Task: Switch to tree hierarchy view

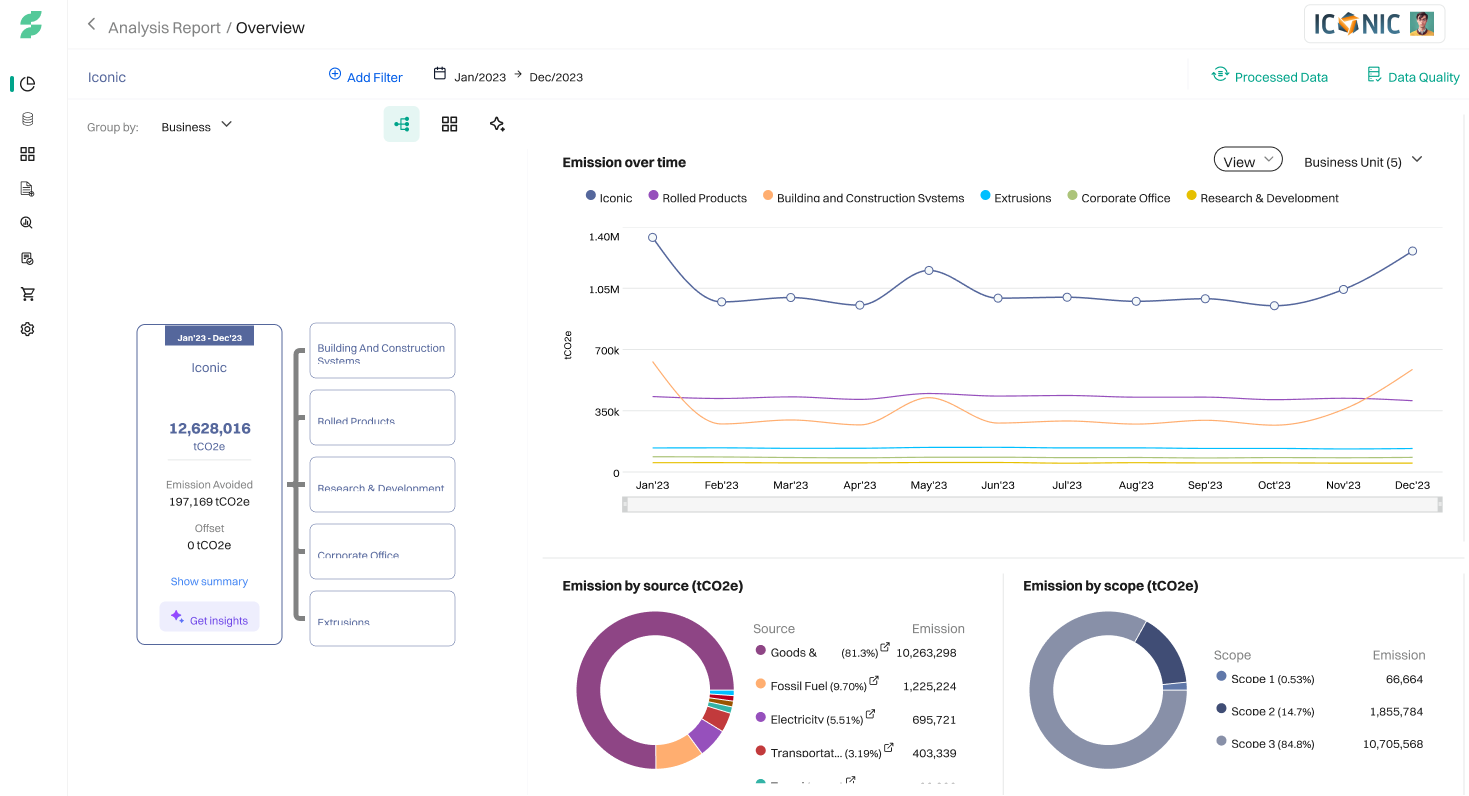Action: (402, 124)
